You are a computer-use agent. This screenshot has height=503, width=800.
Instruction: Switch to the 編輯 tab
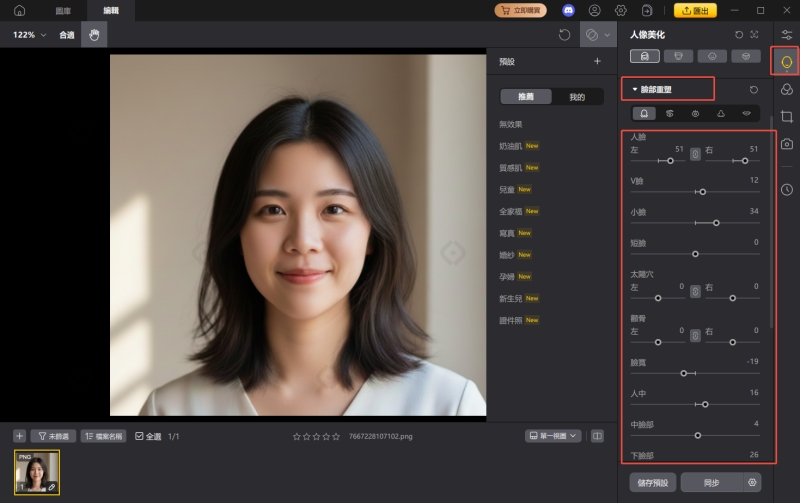111,11
